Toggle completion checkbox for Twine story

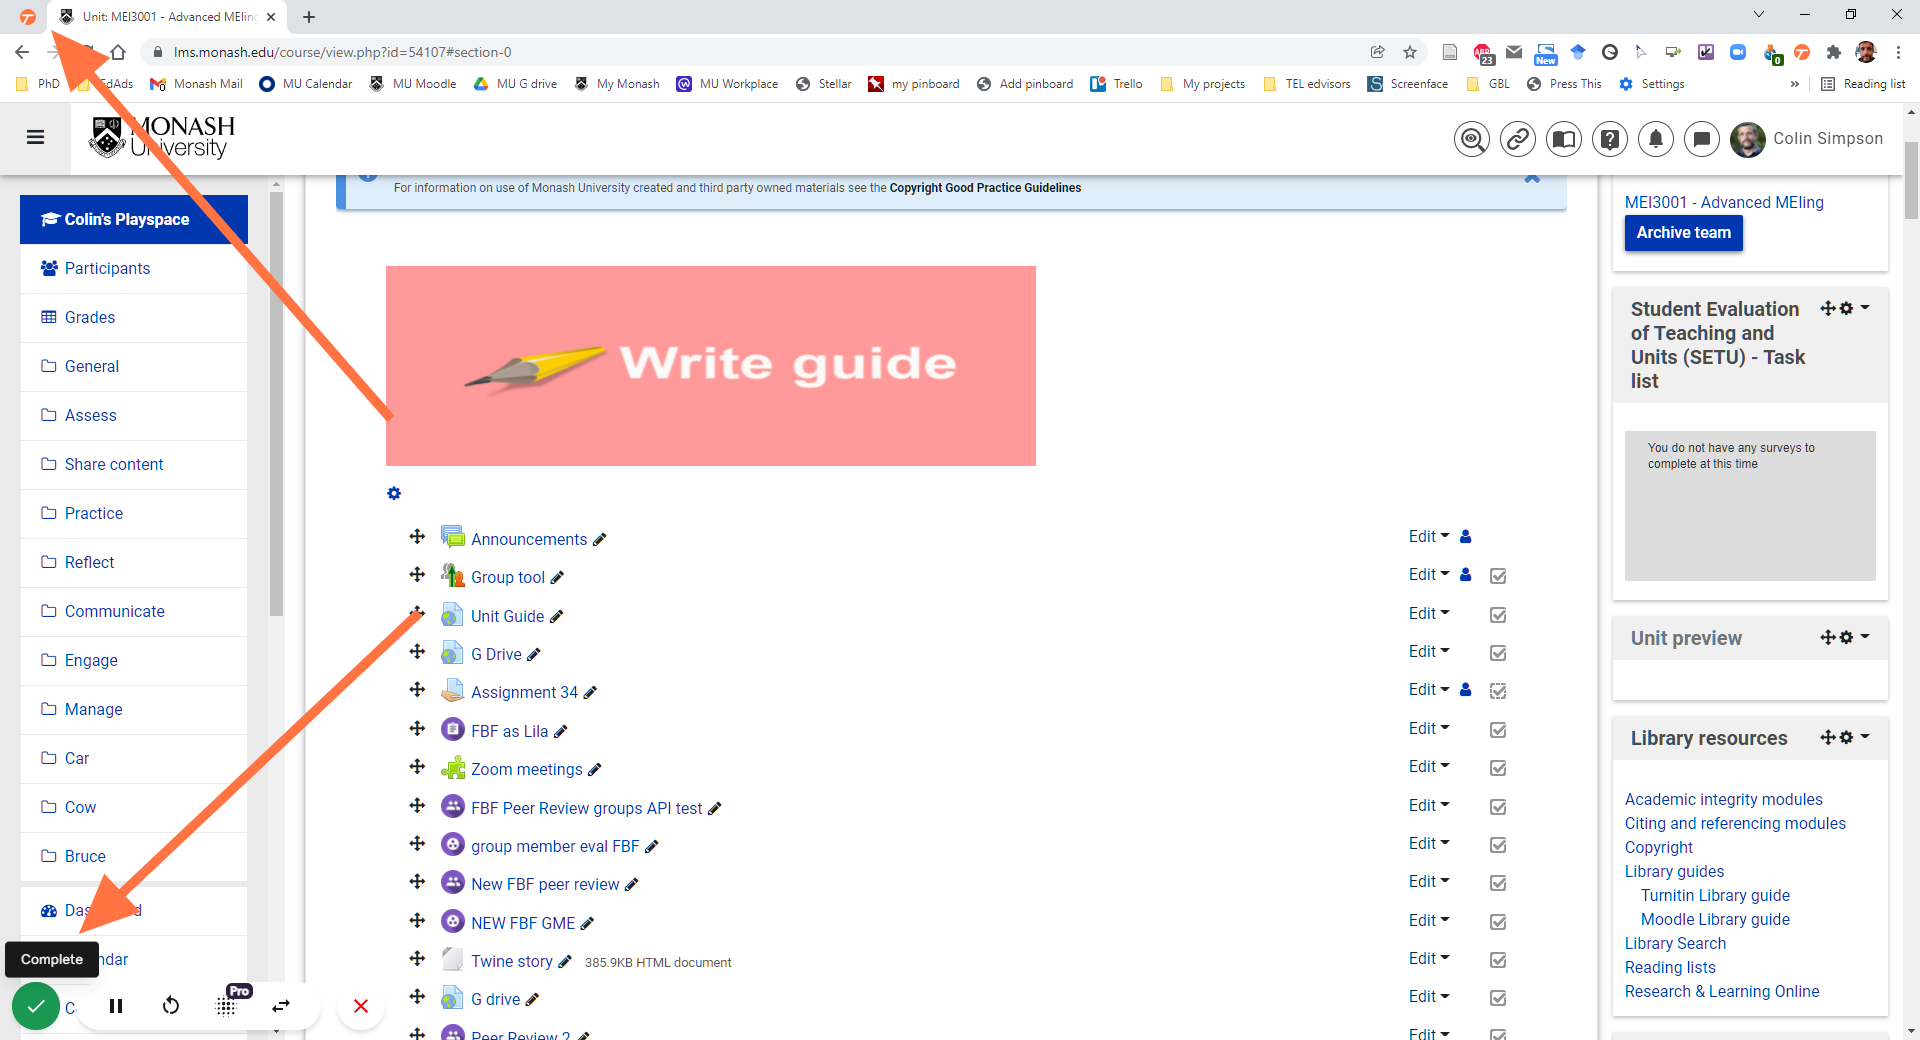1498,960
